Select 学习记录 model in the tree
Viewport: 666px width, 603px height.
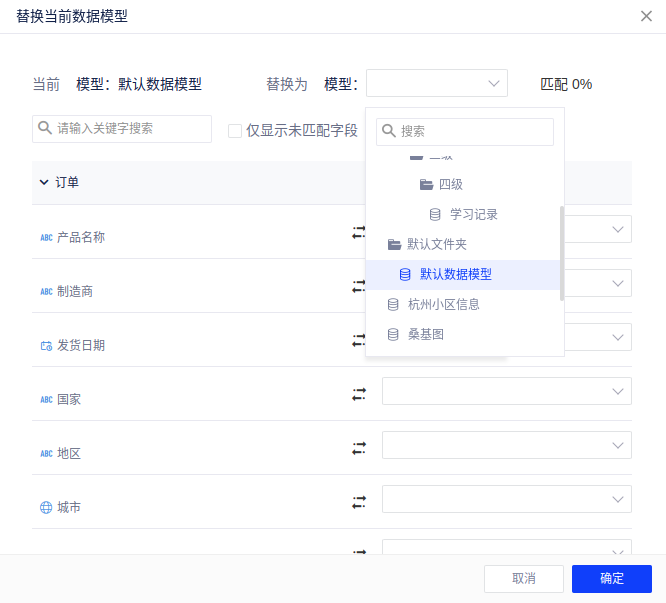473,214
